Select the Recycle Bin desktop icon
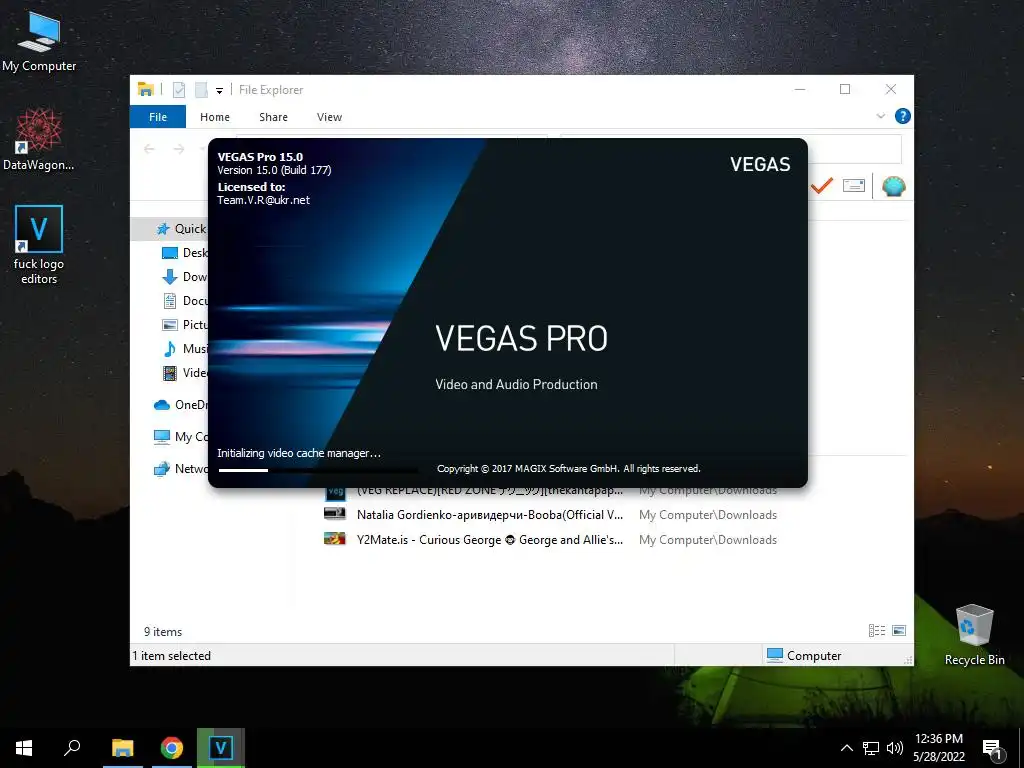This screenshot has width=1024, height=768. [974, 635]
